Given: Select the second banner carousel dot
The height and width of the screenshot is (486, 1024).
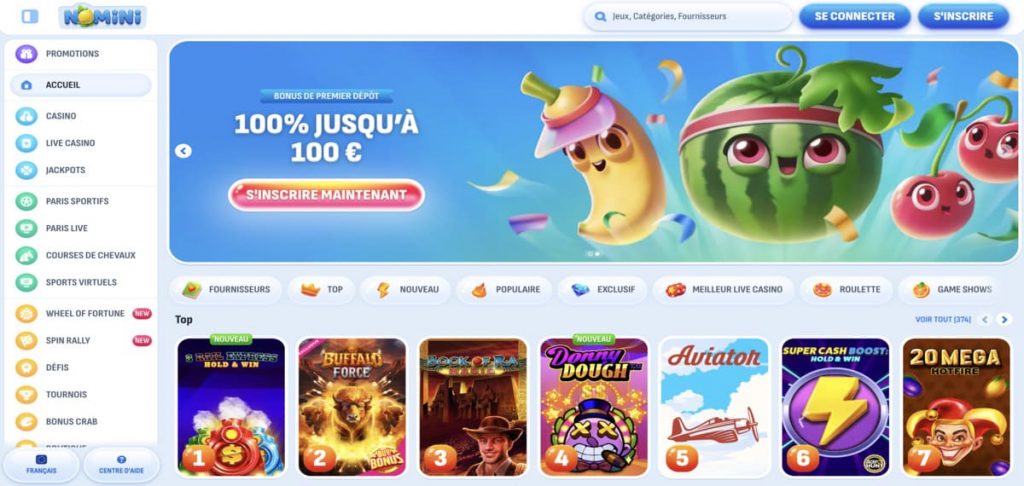Looking at the screenshot, I should (597, 253).
